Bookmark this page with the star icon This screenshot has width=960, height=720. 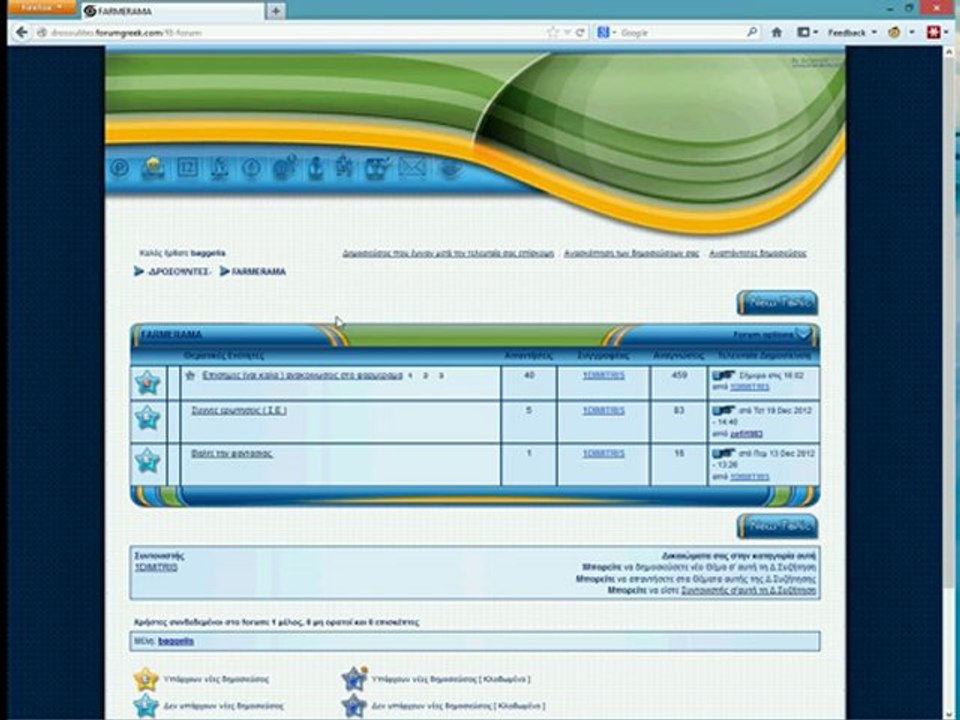pos(552,32)
